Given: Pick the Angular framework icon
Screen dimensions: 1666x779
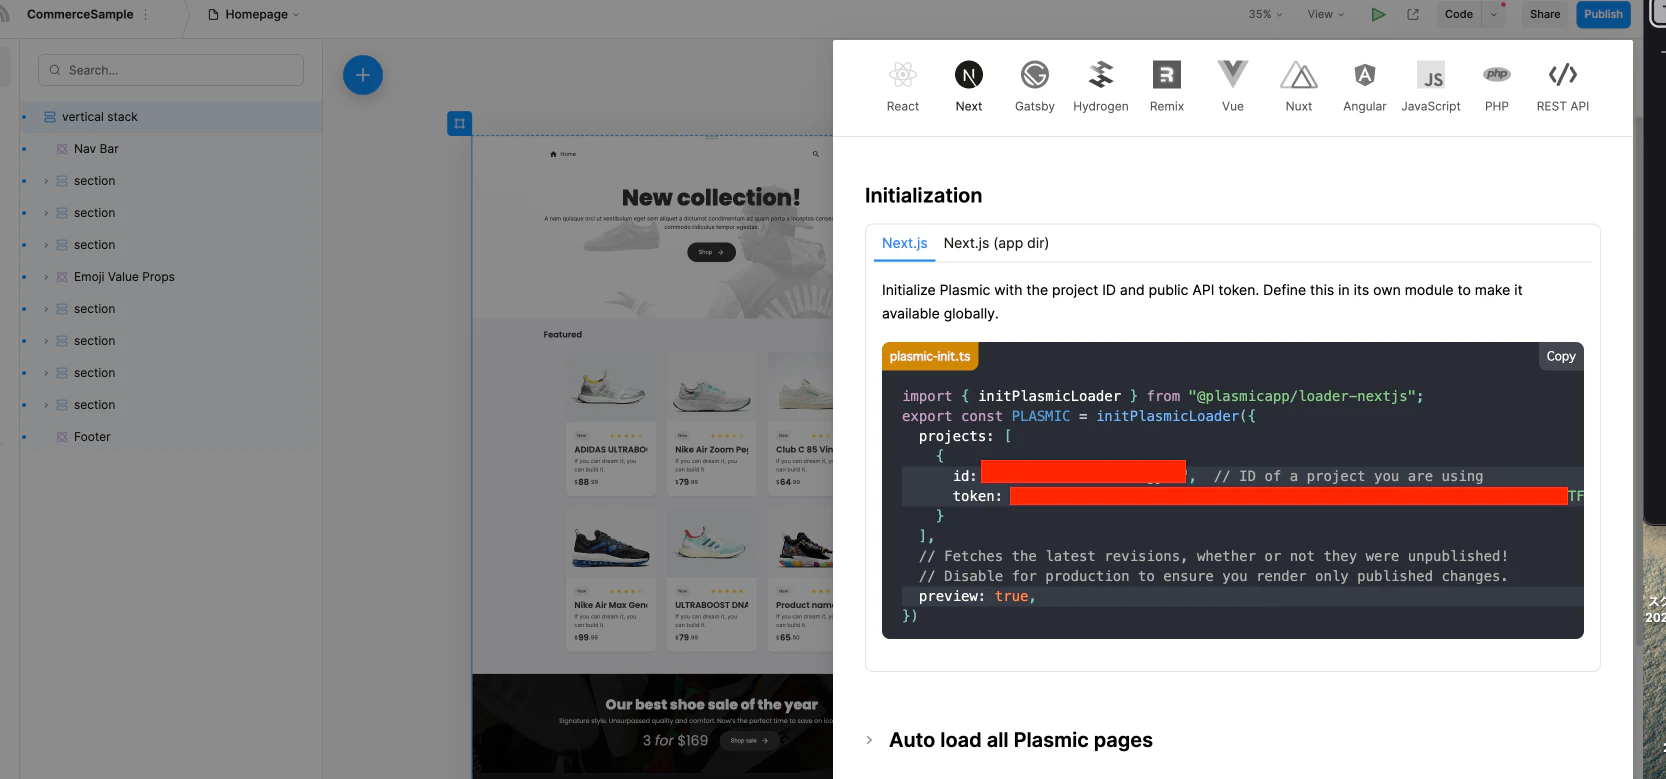Looking at the screenshot, I should pyautogui.click(x=1365, y=75).
